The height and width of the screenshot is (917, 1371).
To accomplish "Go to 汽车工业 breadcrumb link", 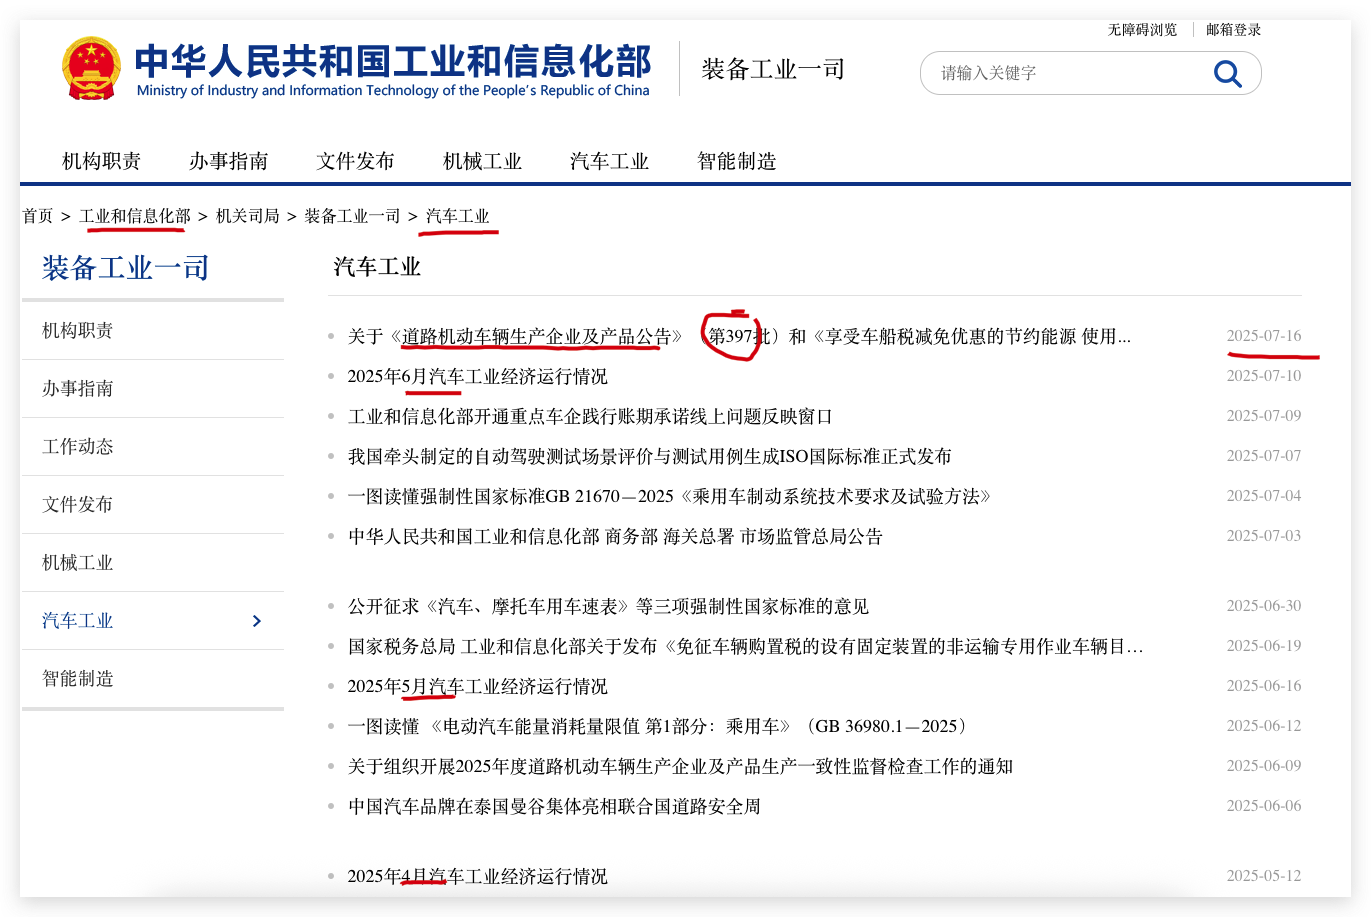I will (458, 216).
